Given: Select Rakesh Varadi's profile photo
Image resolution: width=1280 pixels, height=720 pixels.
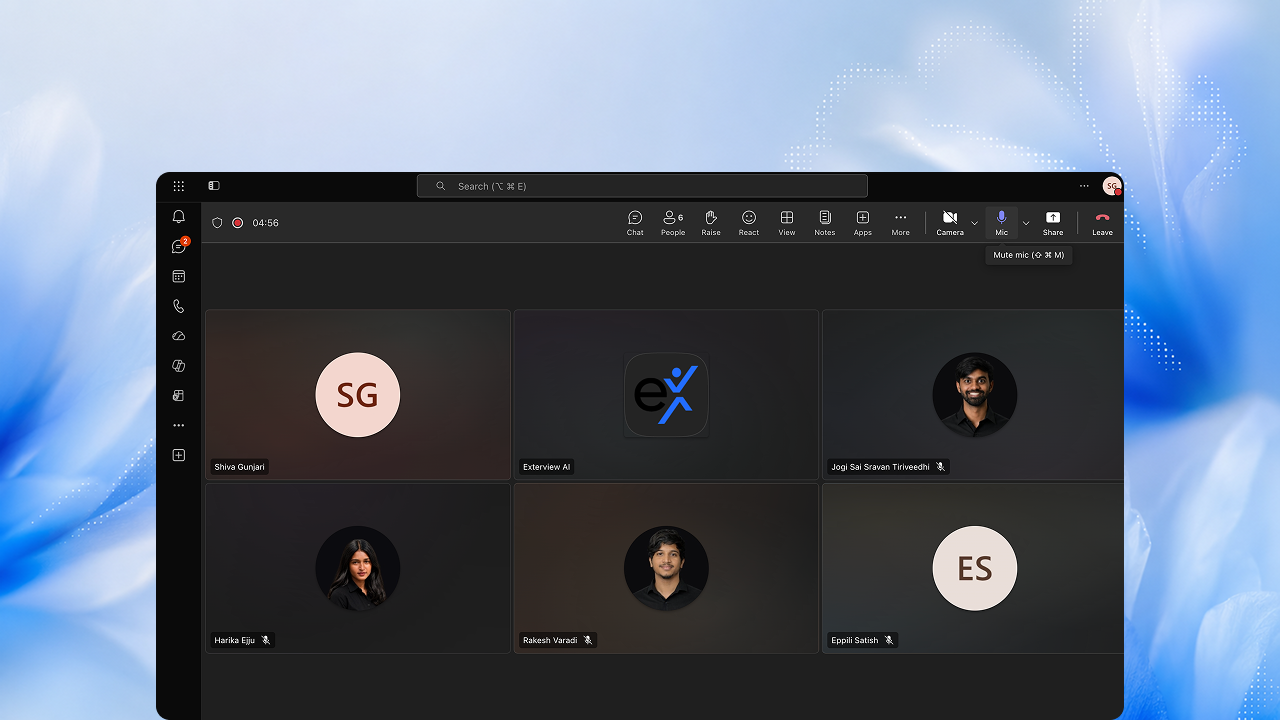Looking at the screenshot, I should [x=667, y=568].
